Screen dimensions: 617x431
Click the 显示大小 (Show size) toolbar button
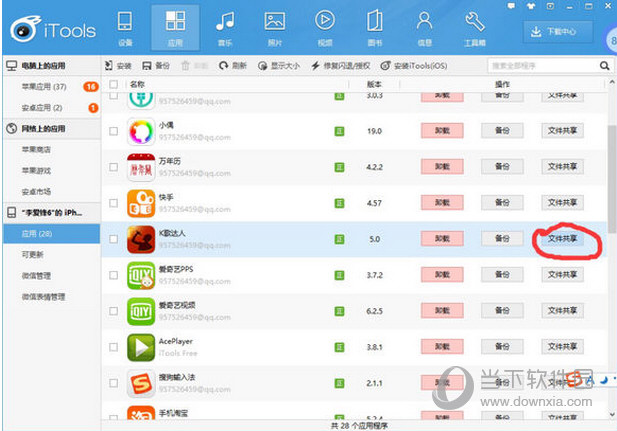tap(279, 66)
